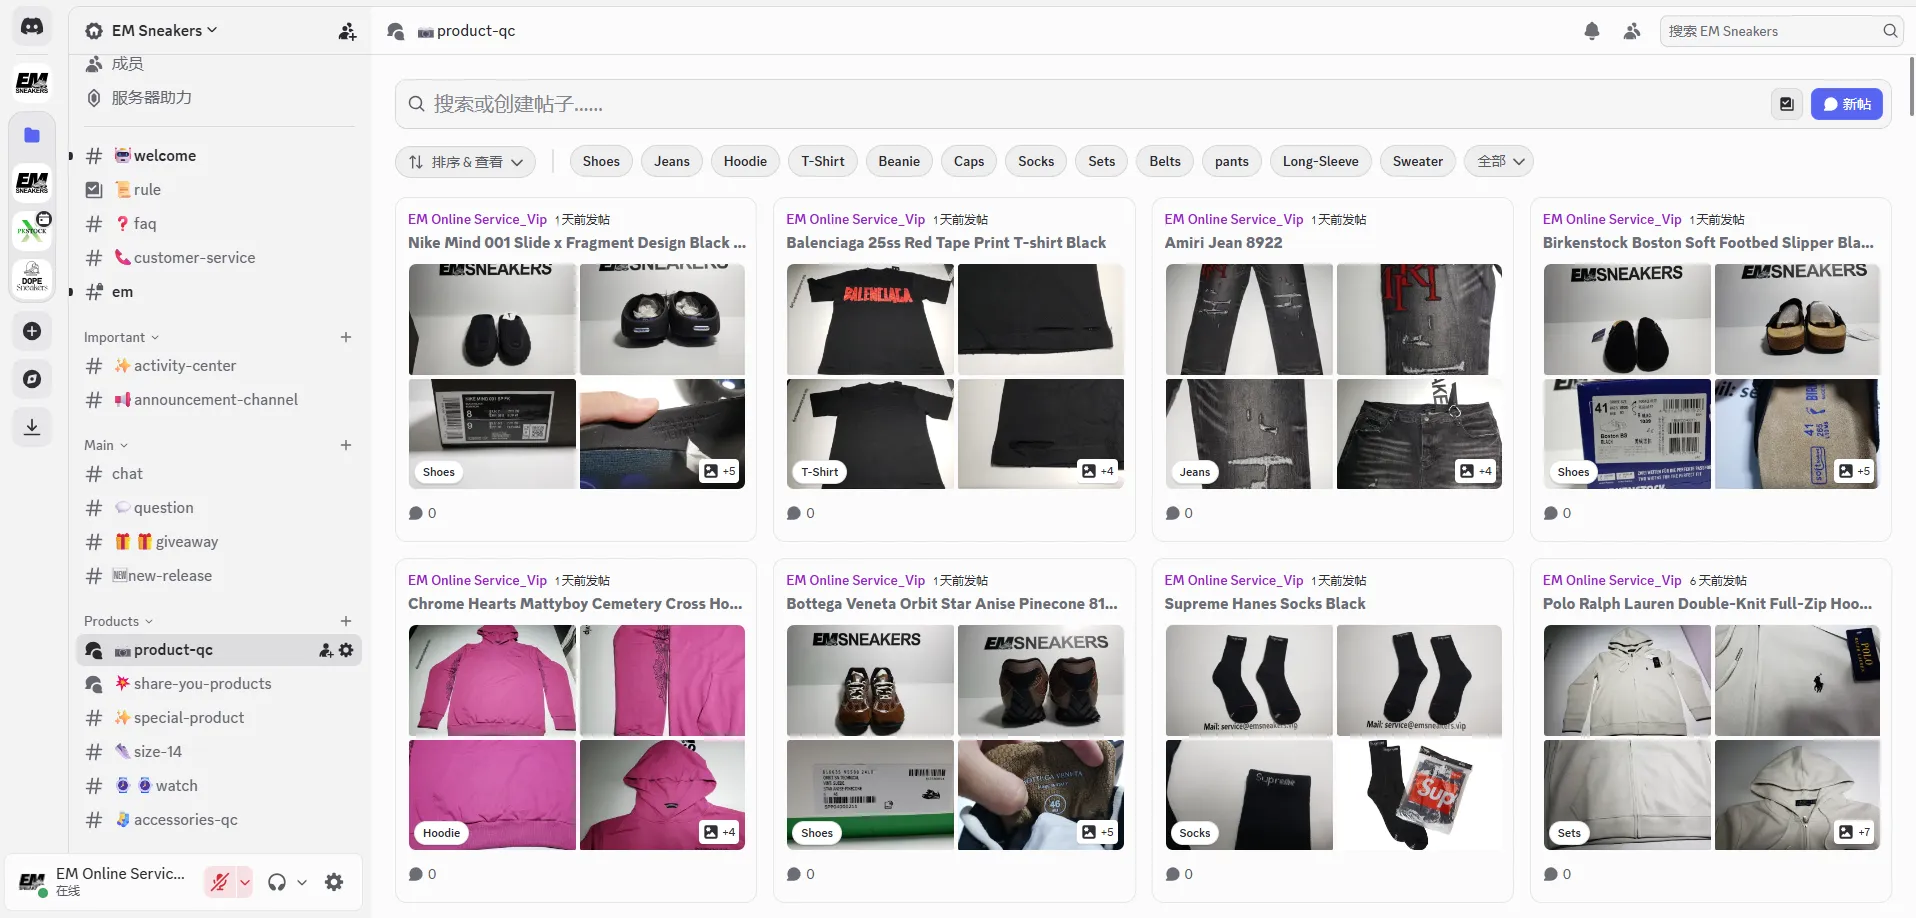Open the customer-service channel
The width and height of the screenshot is (1916, 918).
click(218, 258)
